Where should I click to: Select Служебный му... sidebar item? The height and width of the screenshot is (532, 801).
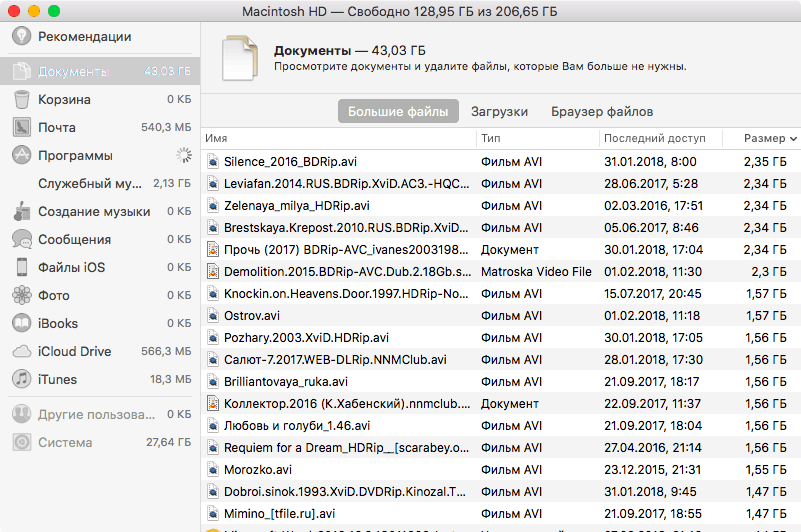point(100,183)
